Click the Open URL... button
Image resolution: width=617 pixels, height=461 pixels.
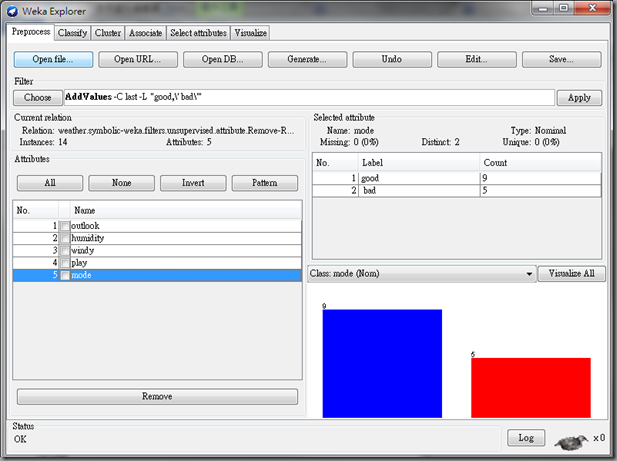[138, 59]
